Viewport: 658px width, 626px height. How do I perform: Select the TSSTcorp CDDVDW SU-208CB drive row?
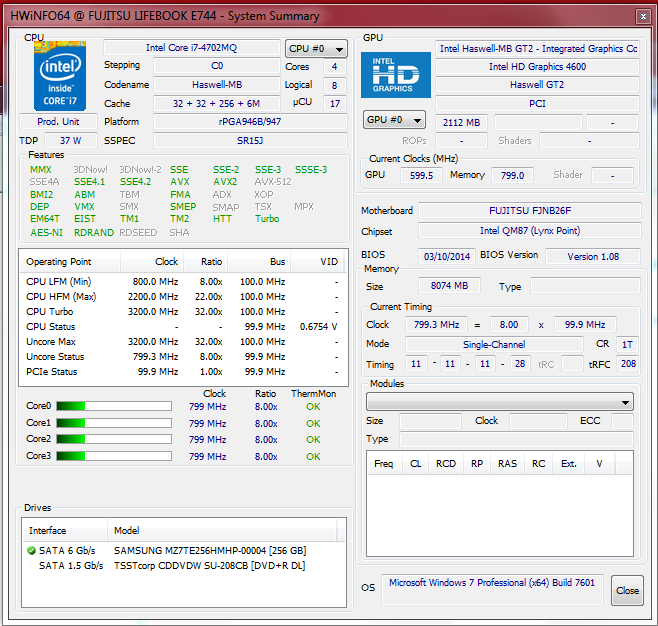(183, 566)
